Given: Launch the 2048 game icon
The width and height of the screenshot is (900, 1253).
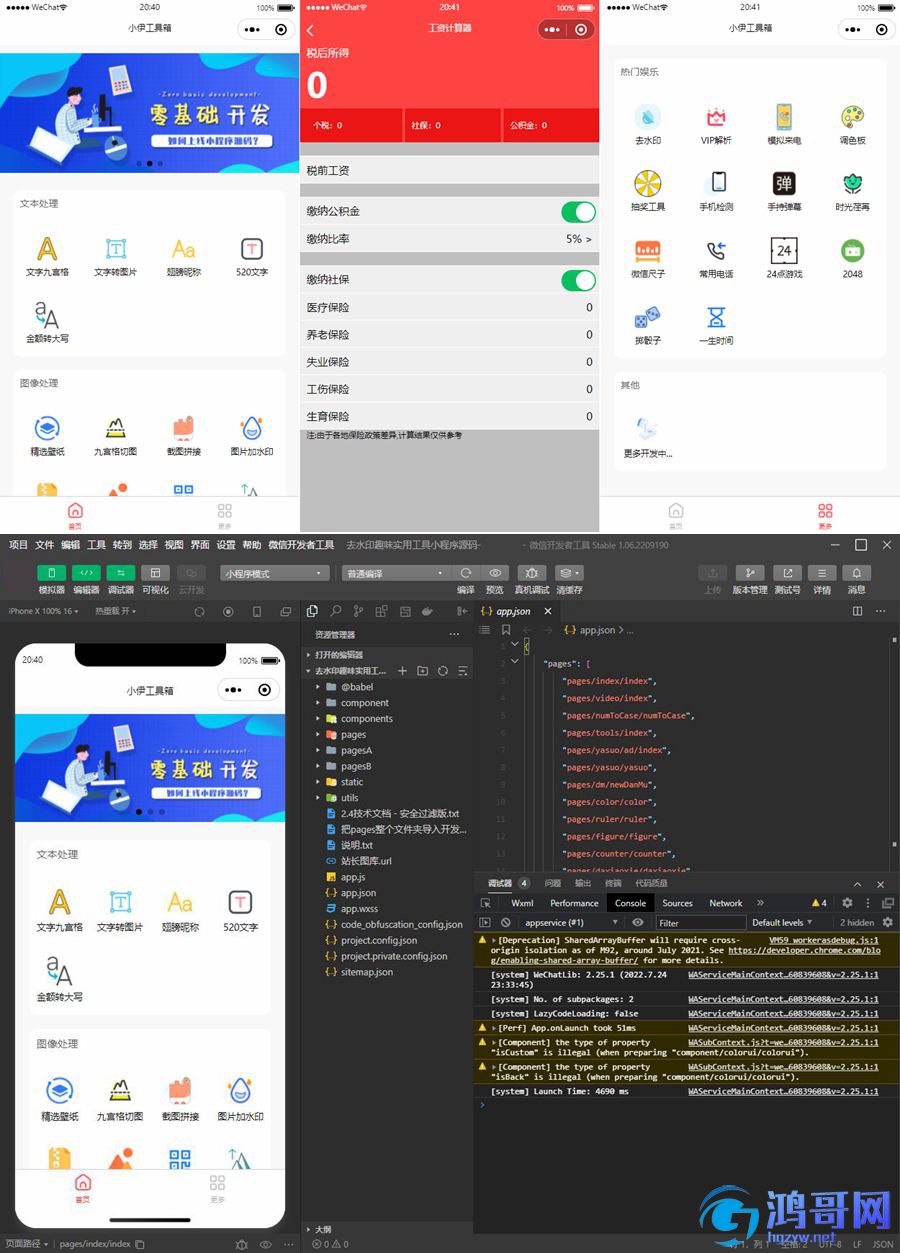Looking at the screenshot, I should [x=852, y=250].
